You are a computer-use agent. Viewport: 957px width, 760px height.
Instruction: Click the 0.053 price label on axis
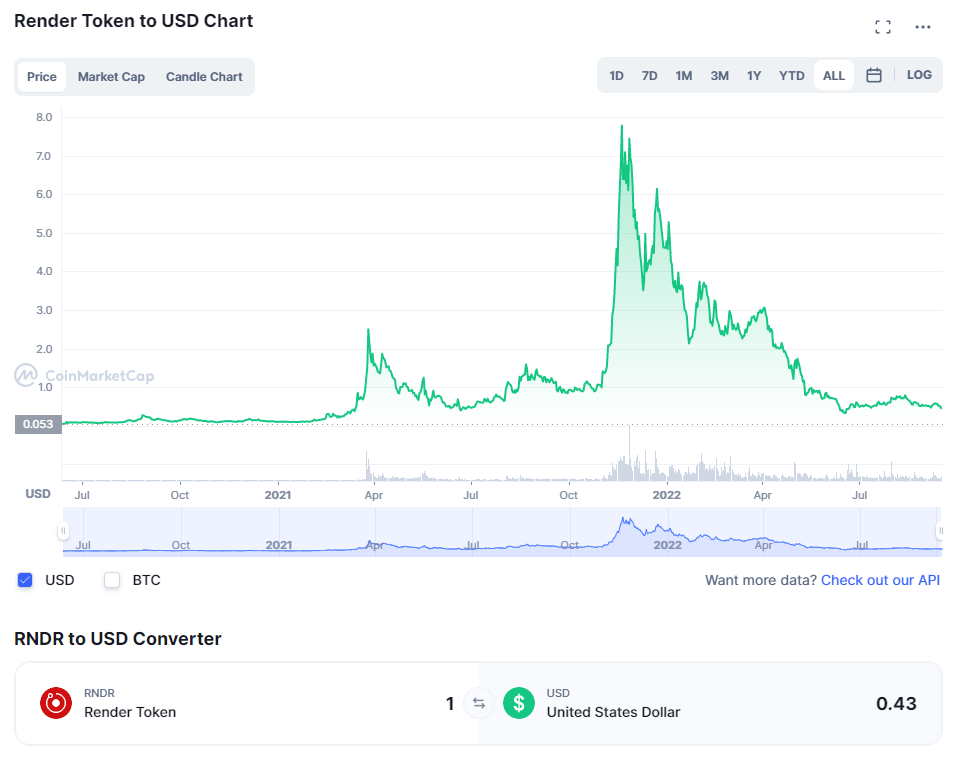pos(38,424)
